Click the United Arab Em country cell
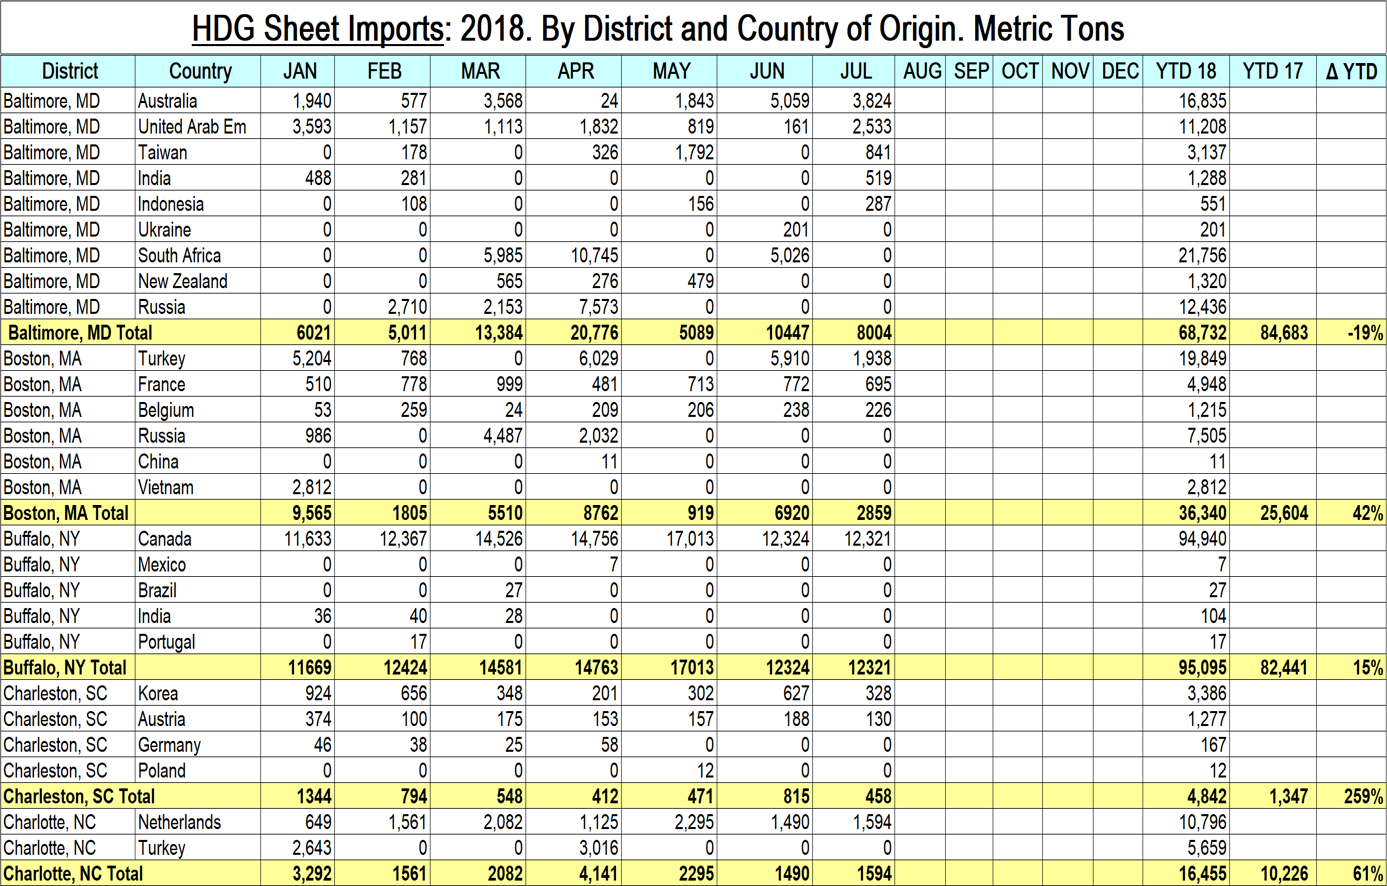 coord(192,127)
